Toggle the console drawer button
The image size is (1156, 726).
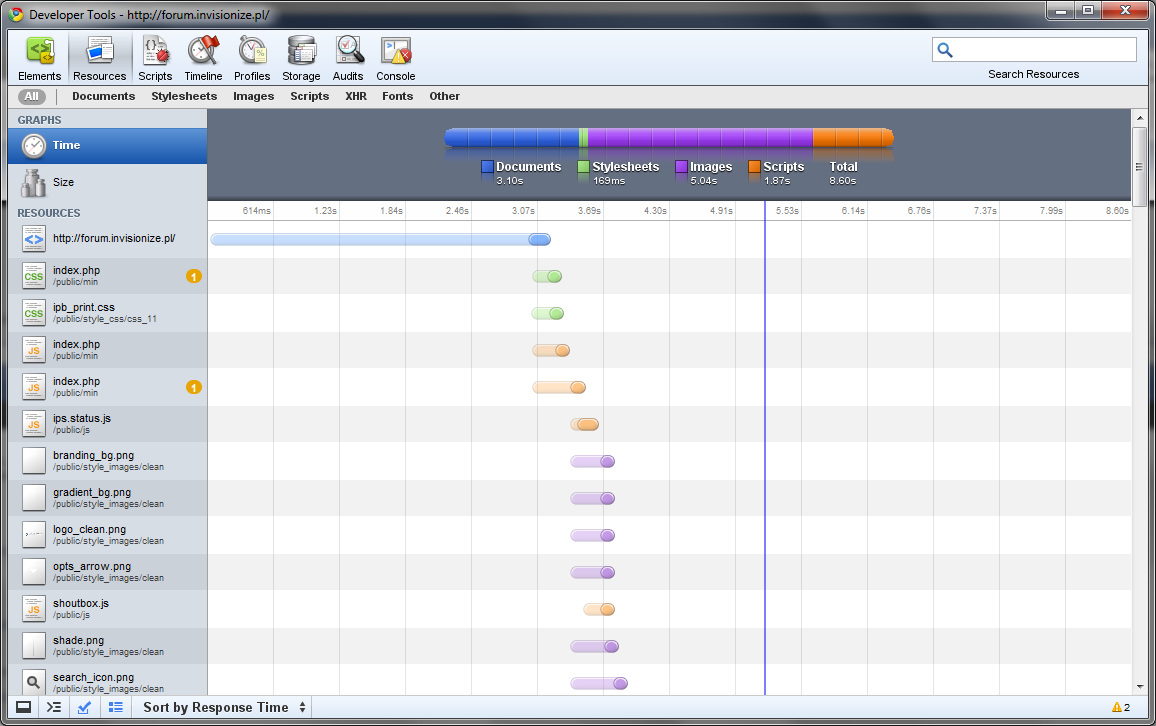tap(24, 708)
